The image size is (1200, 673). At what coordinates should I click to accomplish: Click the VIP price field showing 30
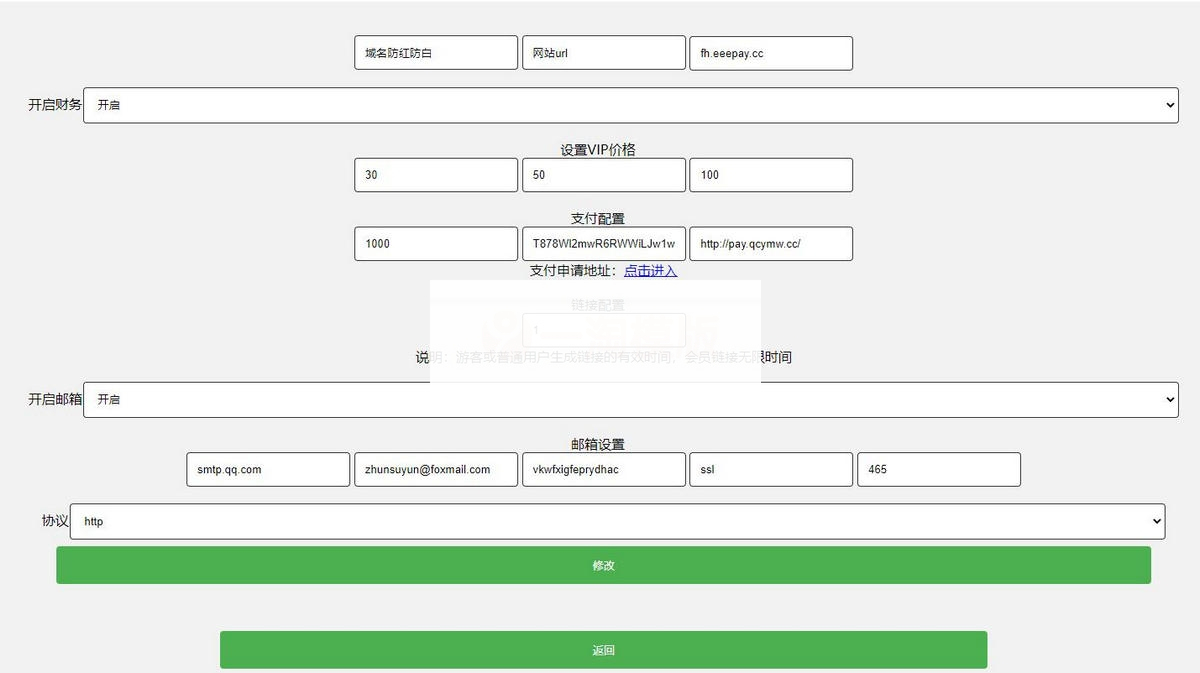pos(435,174)
